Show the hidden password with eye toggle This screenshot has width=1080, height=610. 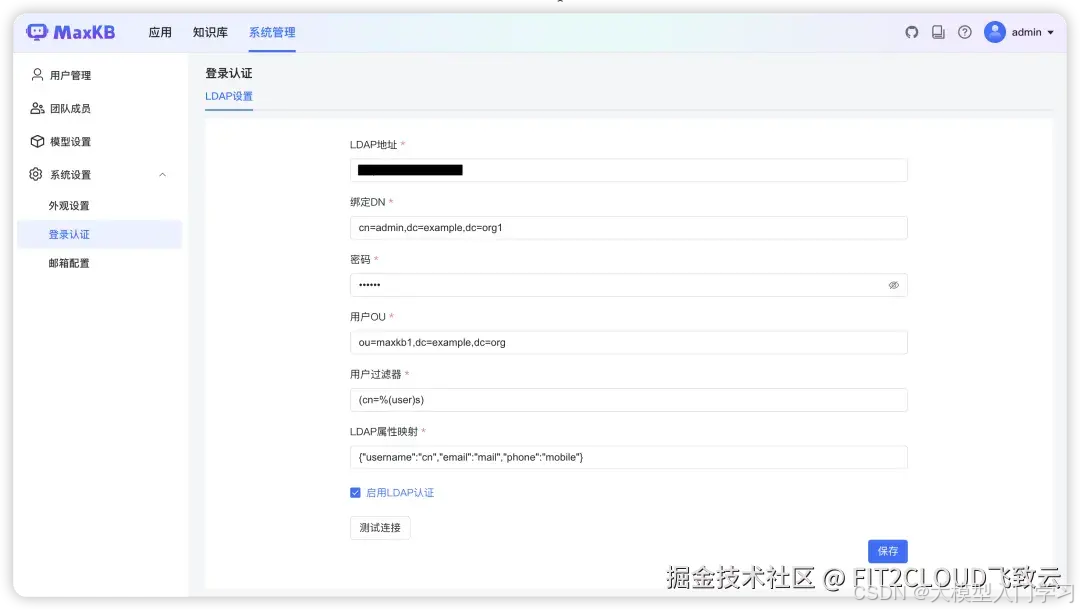(893, 285)
